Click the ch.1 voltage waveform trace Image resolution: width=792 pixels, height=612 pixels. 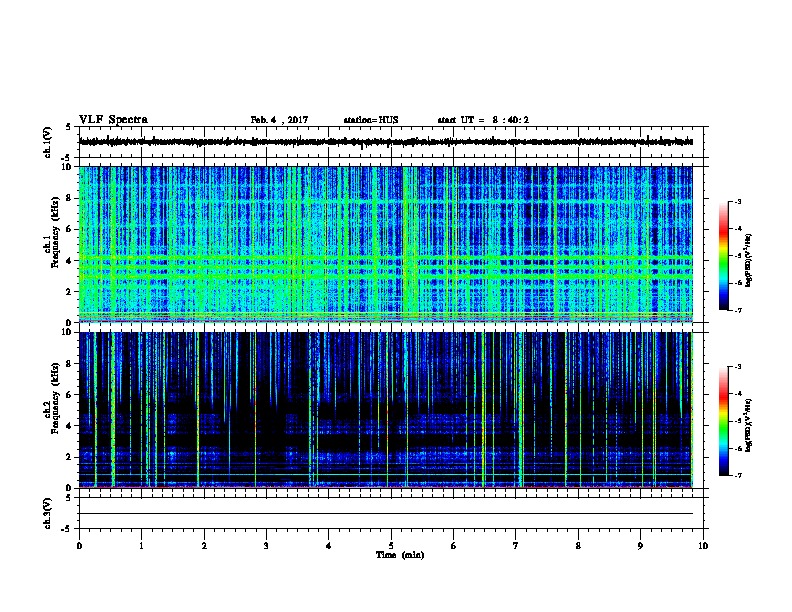pyautogui.click(x=386, y=142)
